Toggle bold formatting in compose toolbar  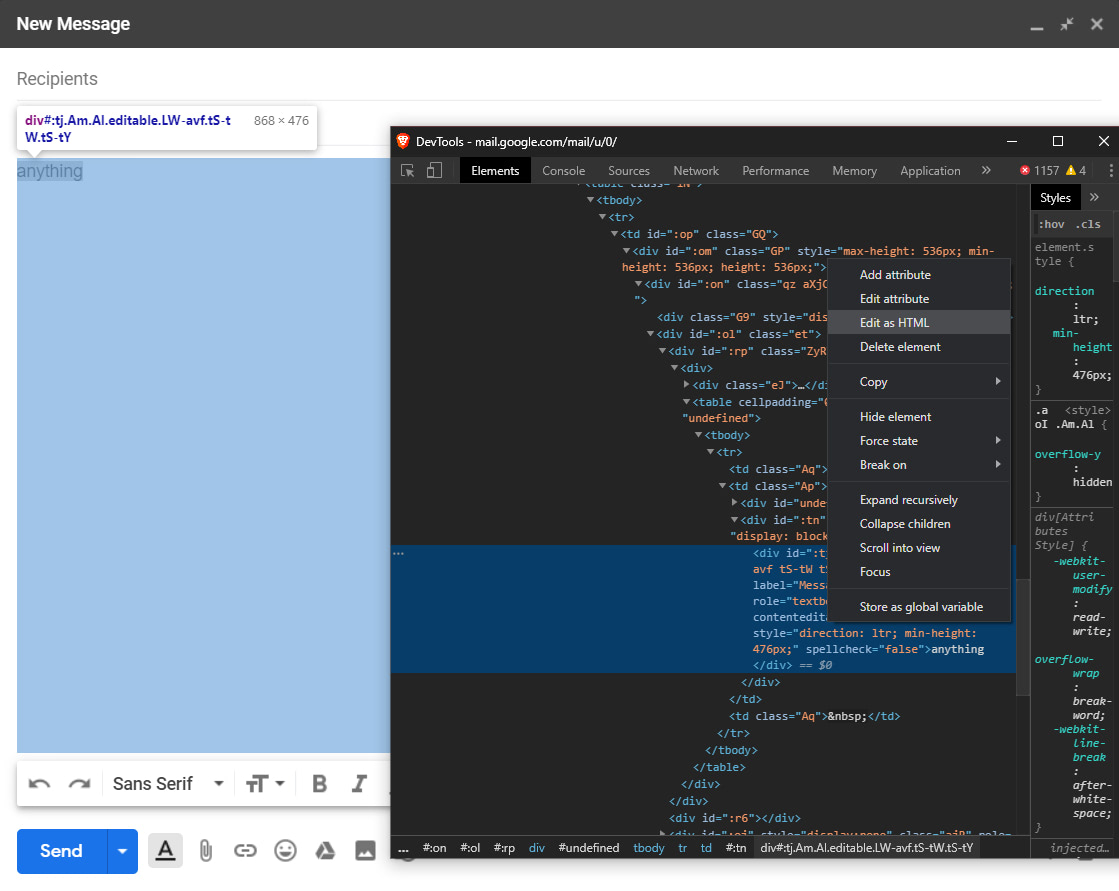point(320,784)
